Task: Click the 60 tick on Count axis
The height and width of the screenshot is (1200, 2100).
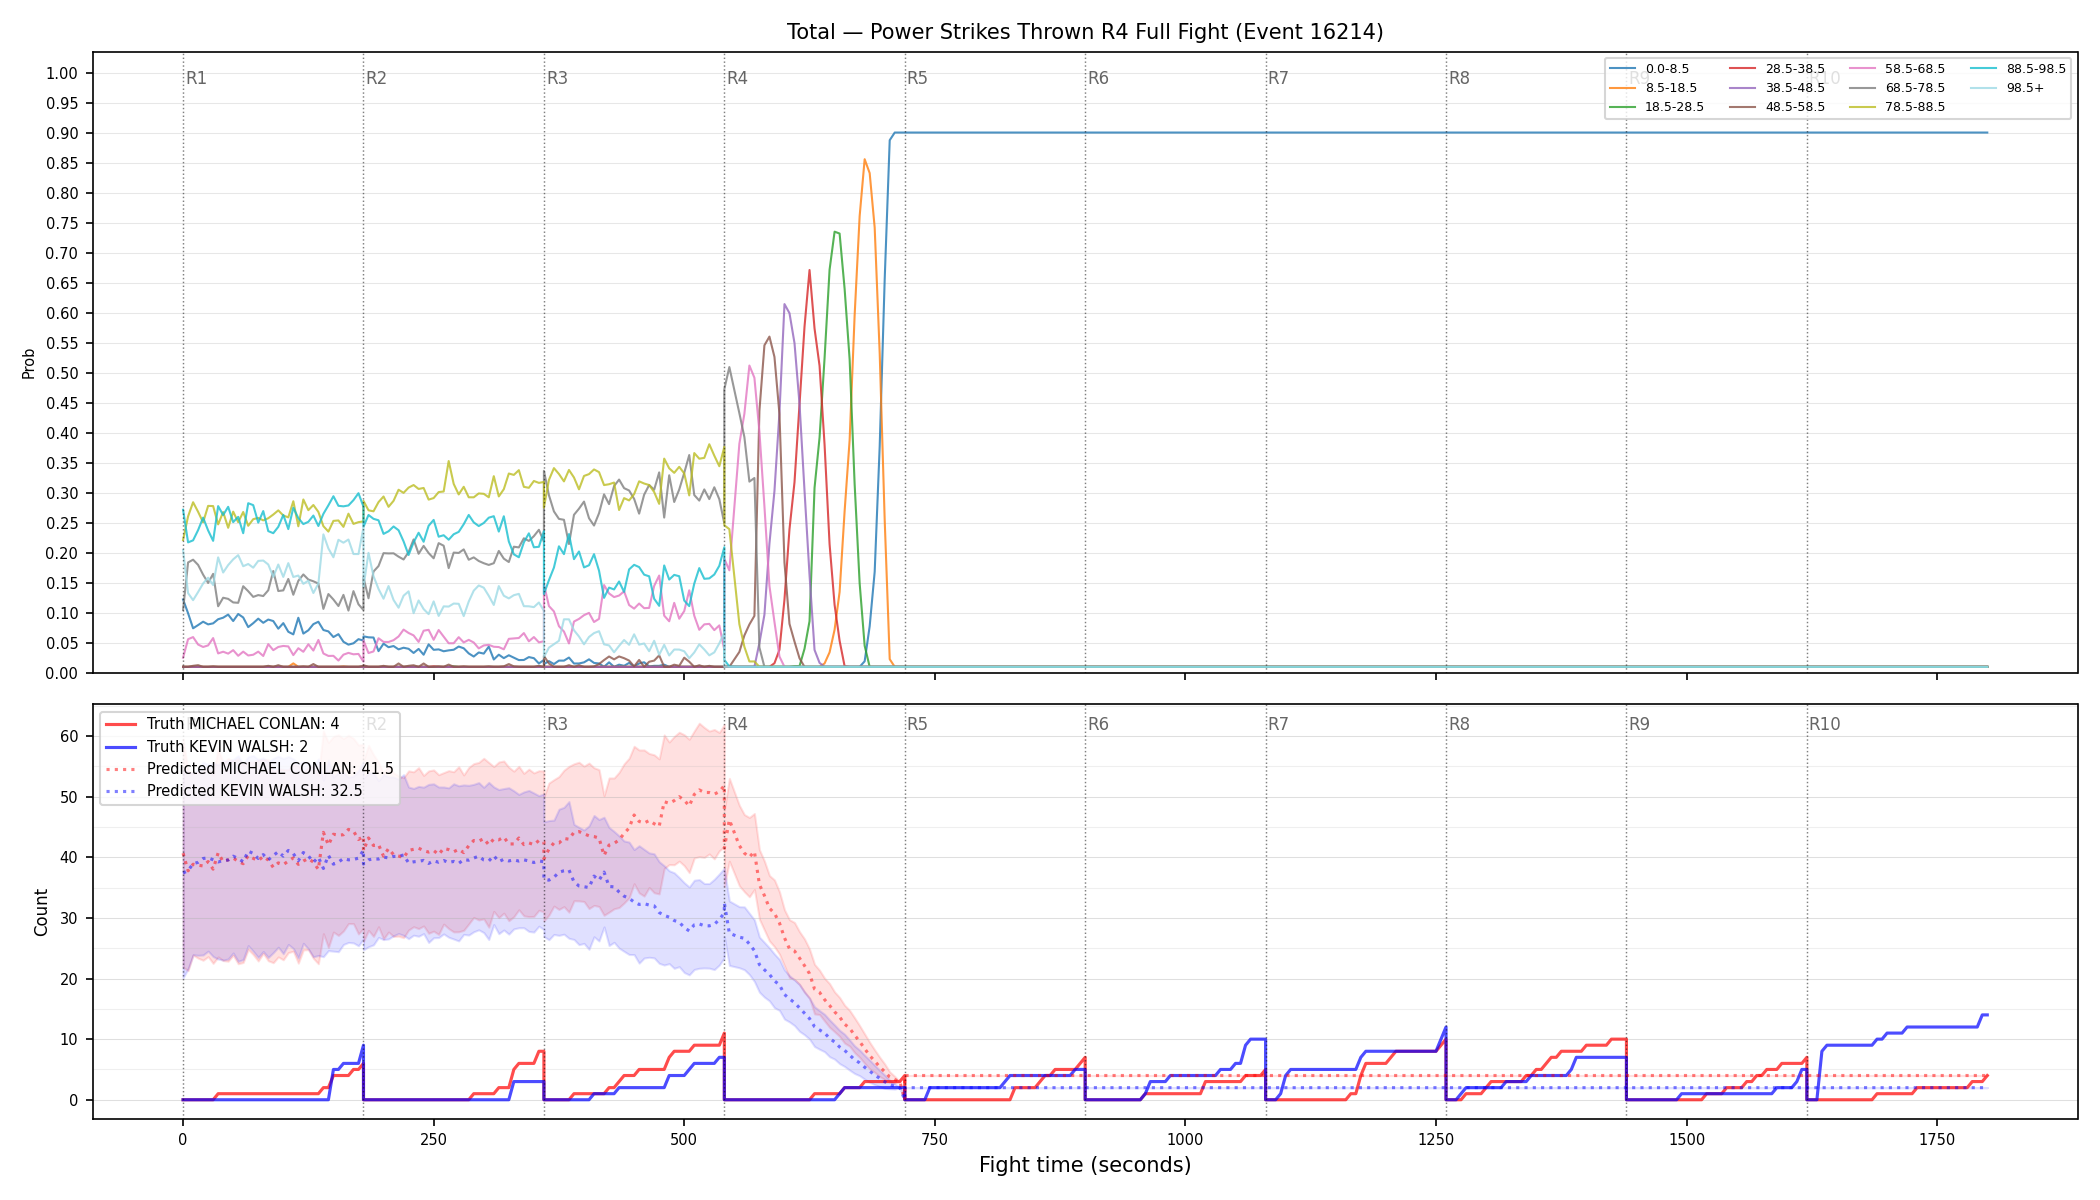Action: click(x=69, y=736)
